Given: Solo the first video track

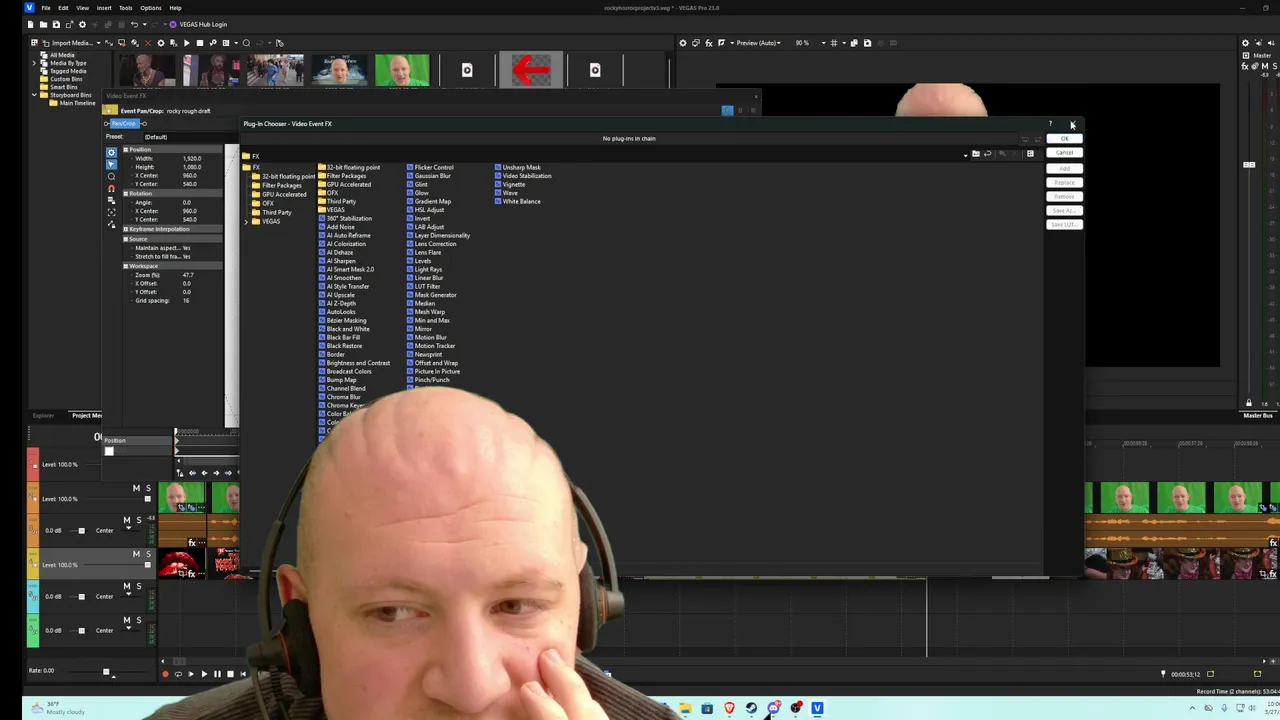Looking at the screenshot, I should (x=148, y=488).
